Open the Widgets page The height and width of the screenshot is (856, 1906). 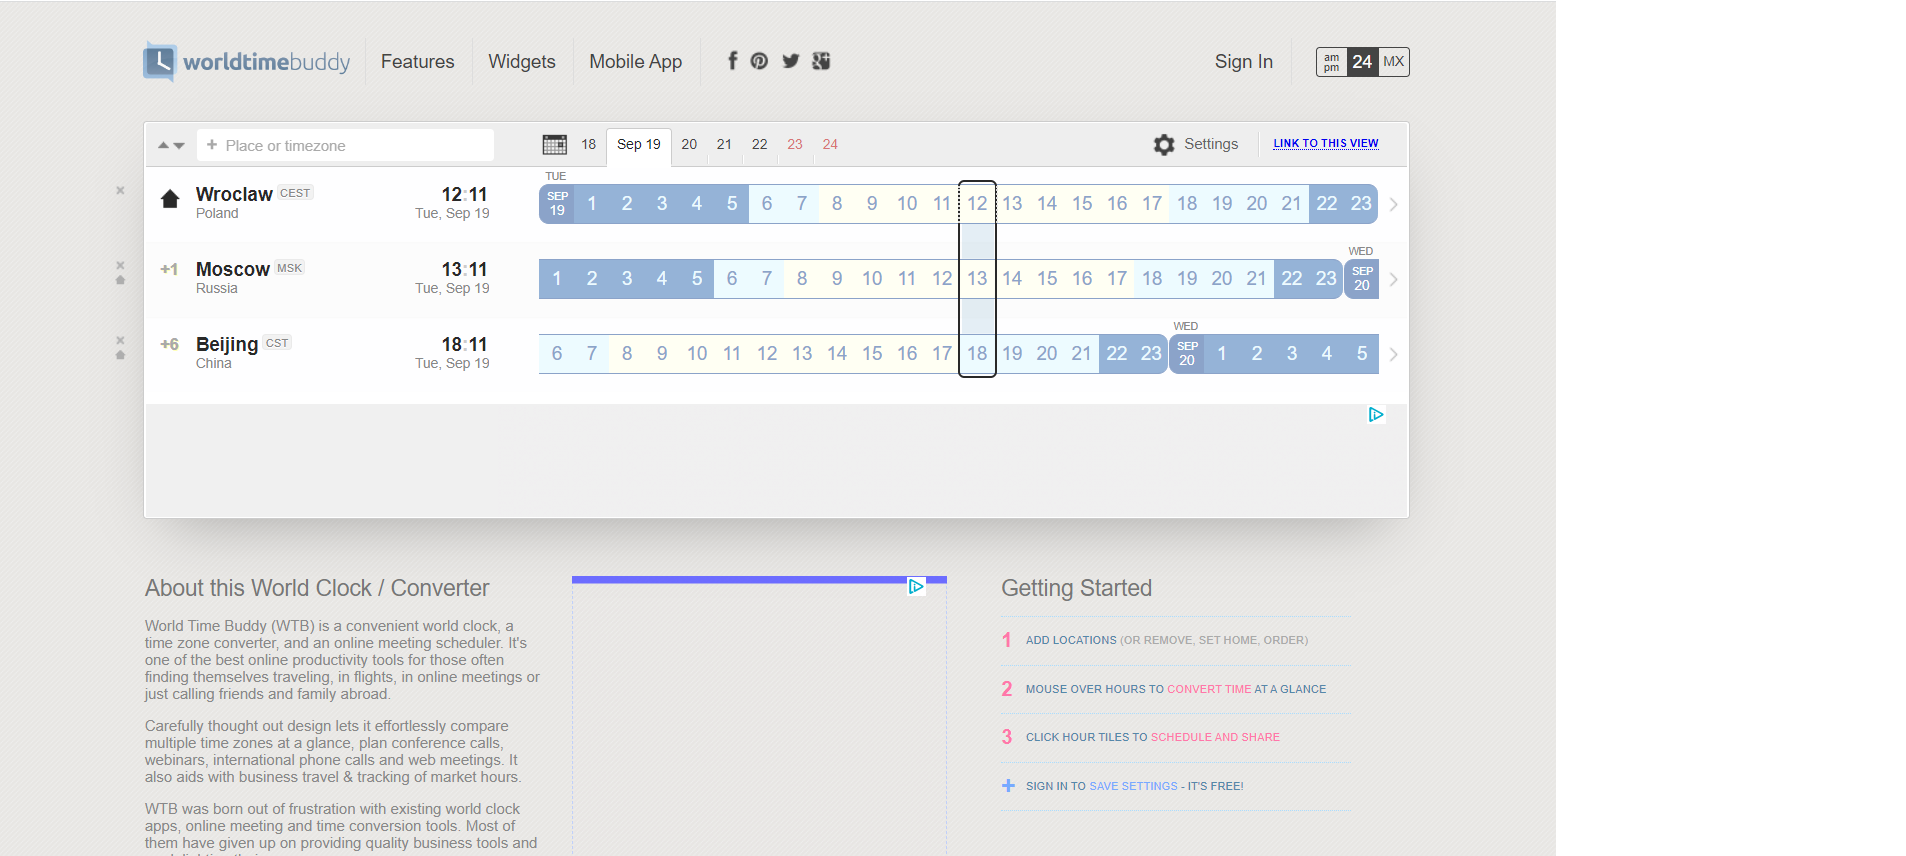[522, 62]
